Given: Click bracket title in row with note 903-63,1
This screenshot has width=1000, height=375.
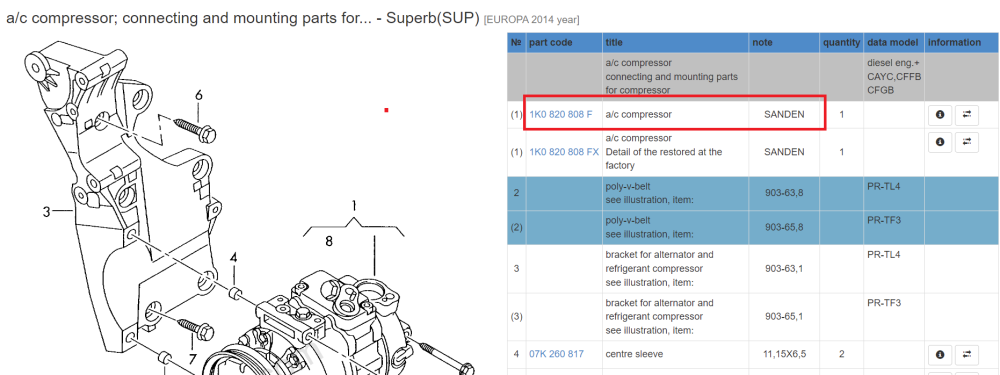Looking at the screenshot, I should coord(659,268).
